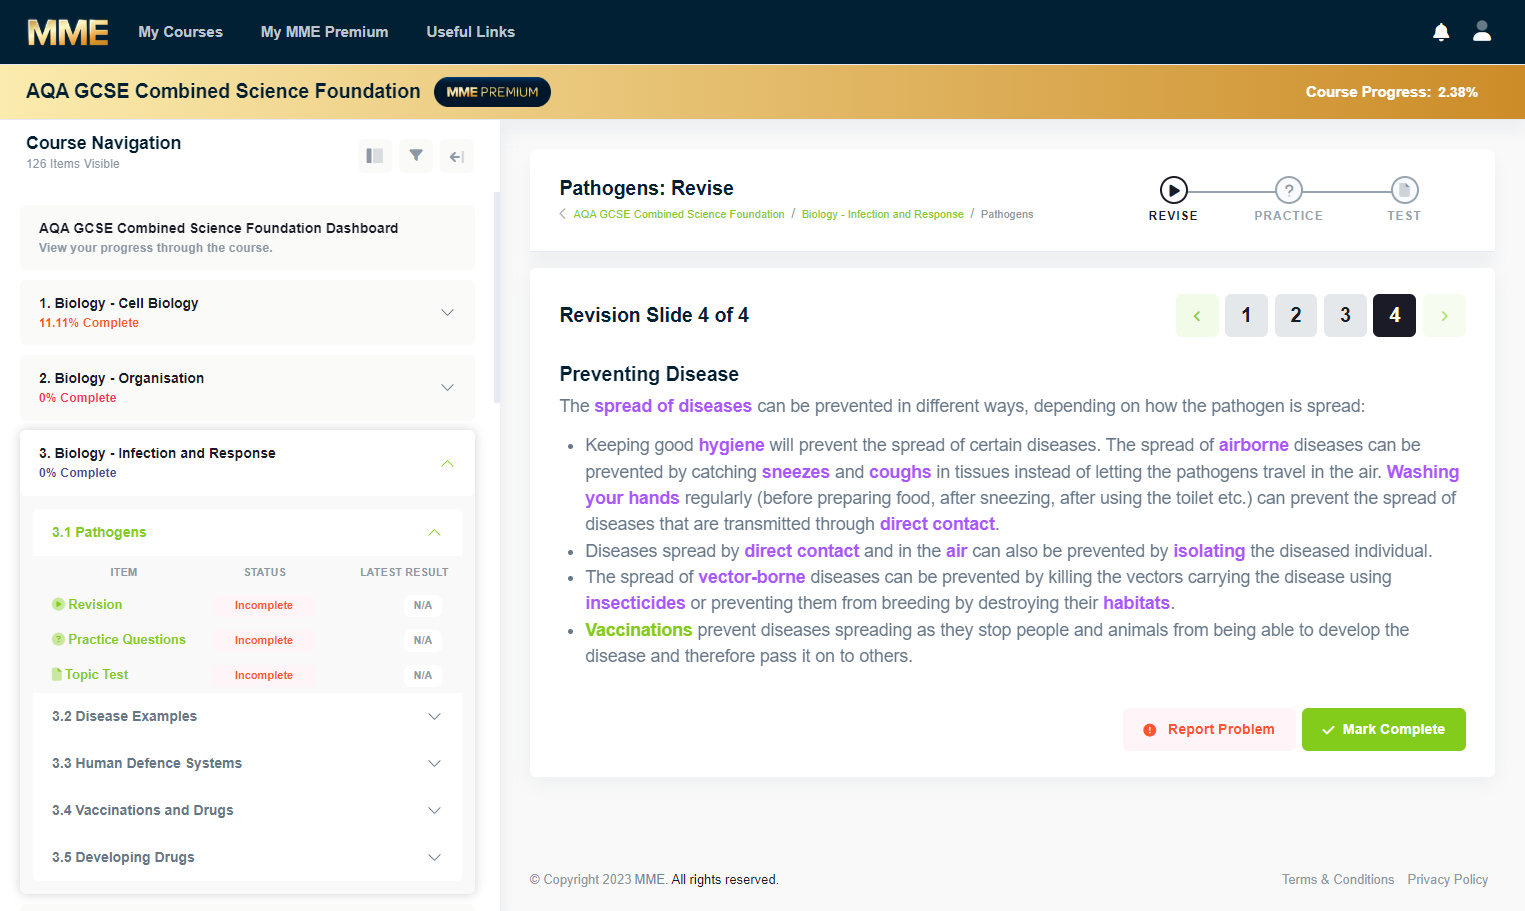Viewport: 1525px width, 911px height.
Task: Open the My Courses menu
Action: tap(180, 32)
